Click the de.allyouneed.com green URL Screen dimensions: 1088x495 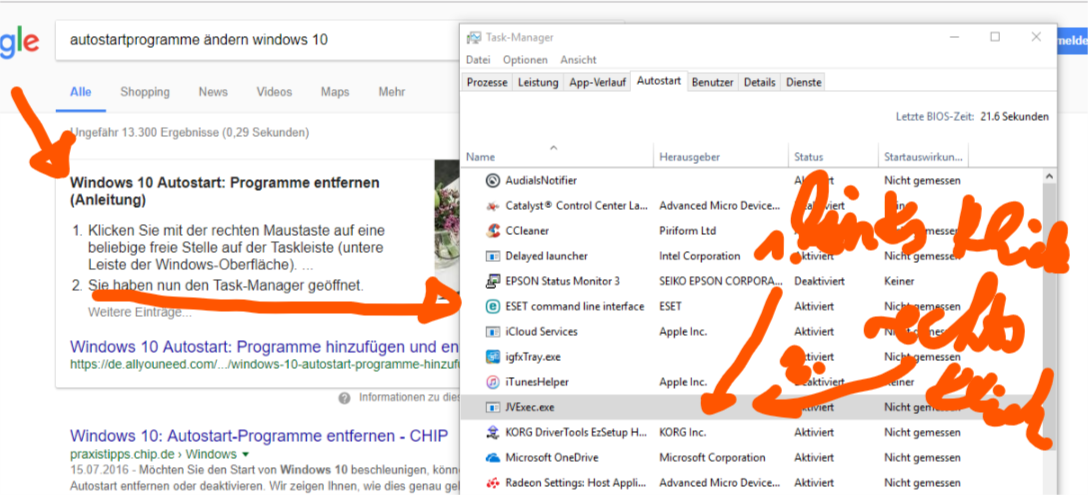[x=264, y=363]
